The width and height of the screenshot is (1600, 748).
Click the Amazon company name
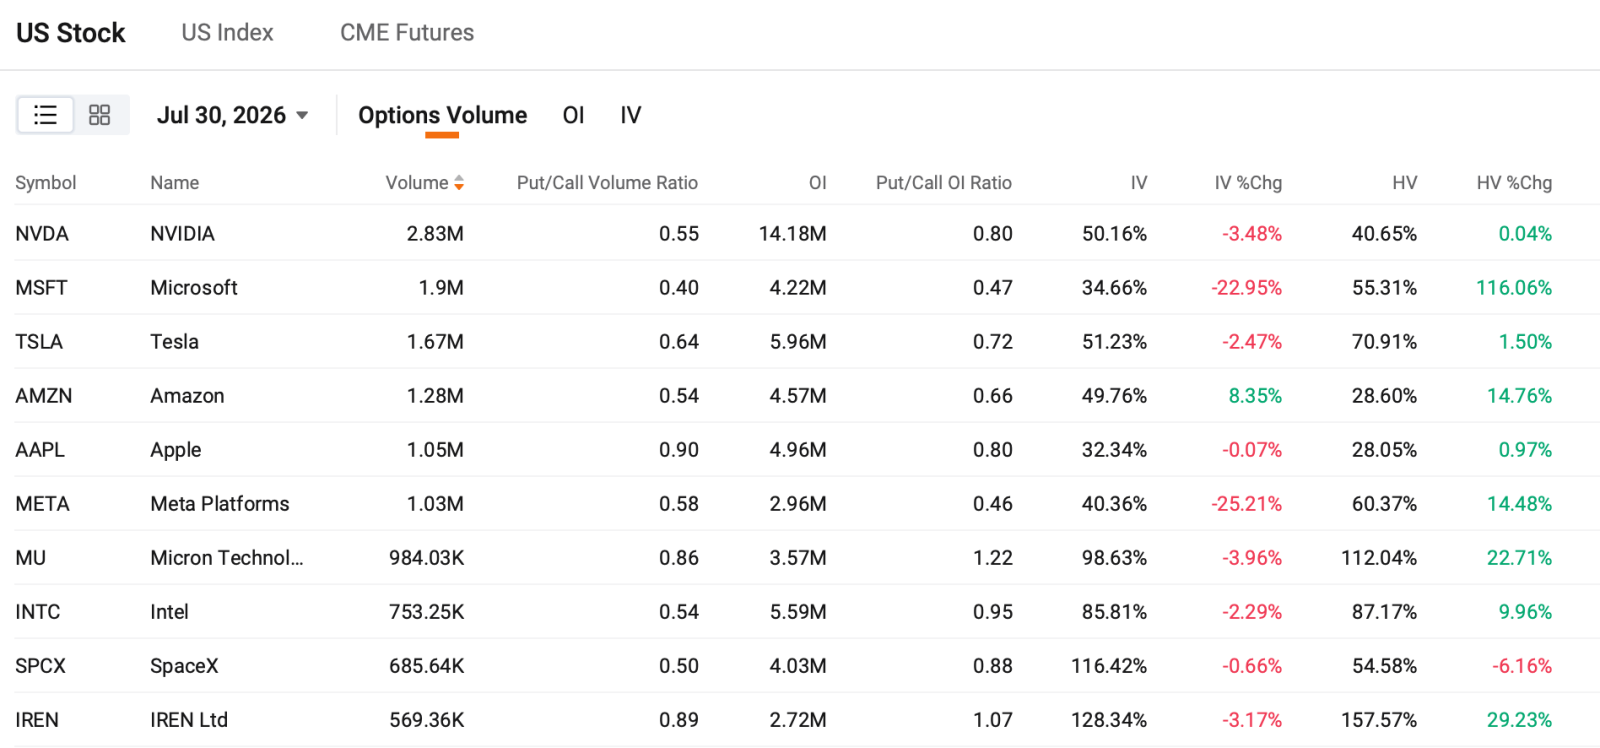(187, 396)
